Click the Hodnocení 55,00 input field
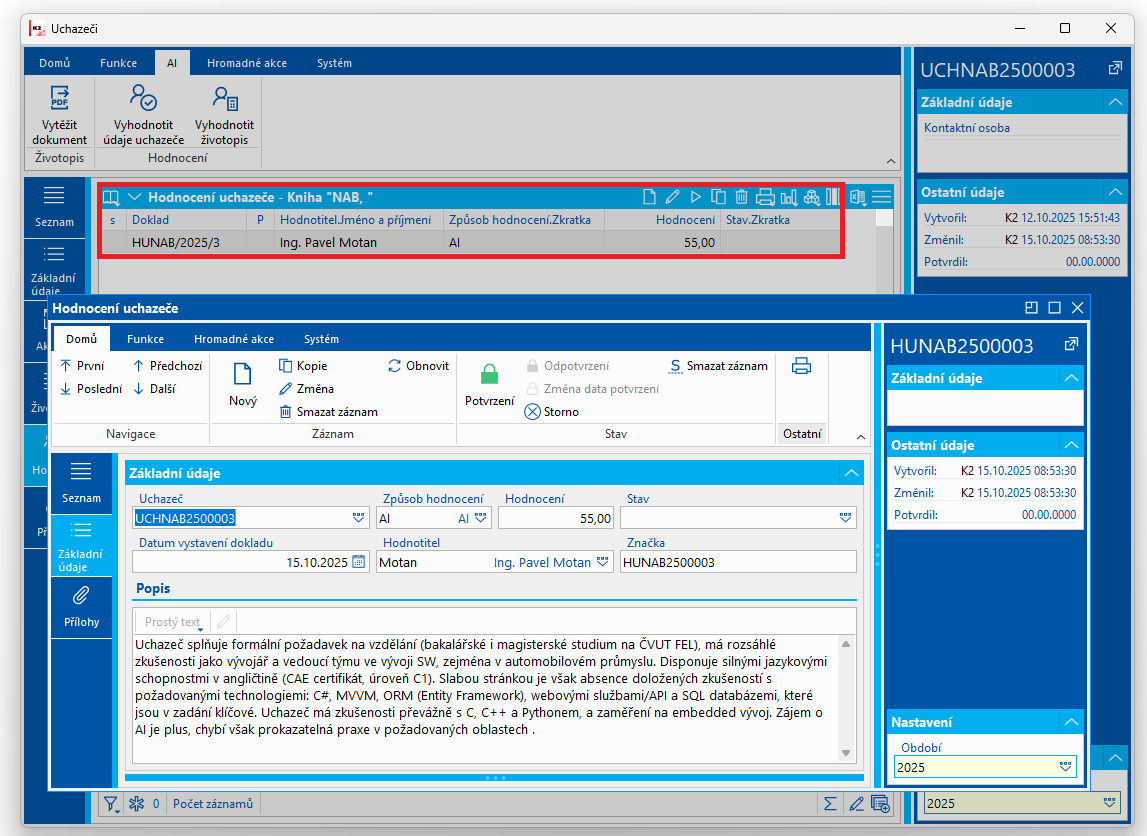 tap(556, 518)
